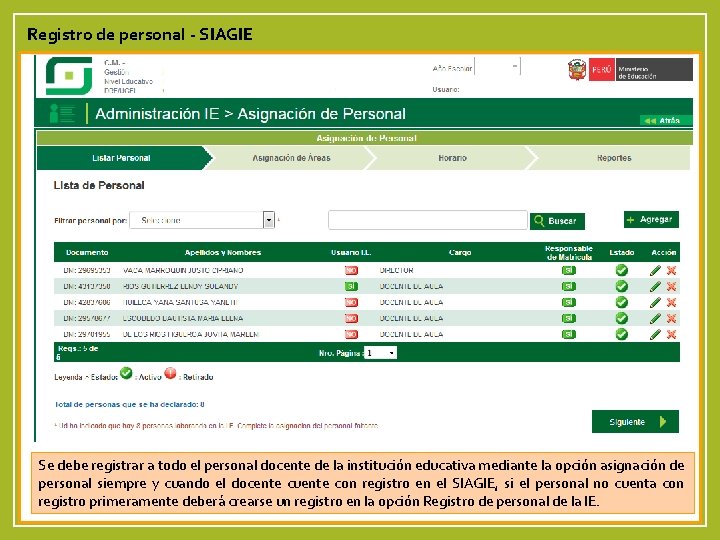This screenshot has height=540, width=720.
Task: Click the pencil for Escobedo Bautista Maria Elena
Action: tap(655, 318)
